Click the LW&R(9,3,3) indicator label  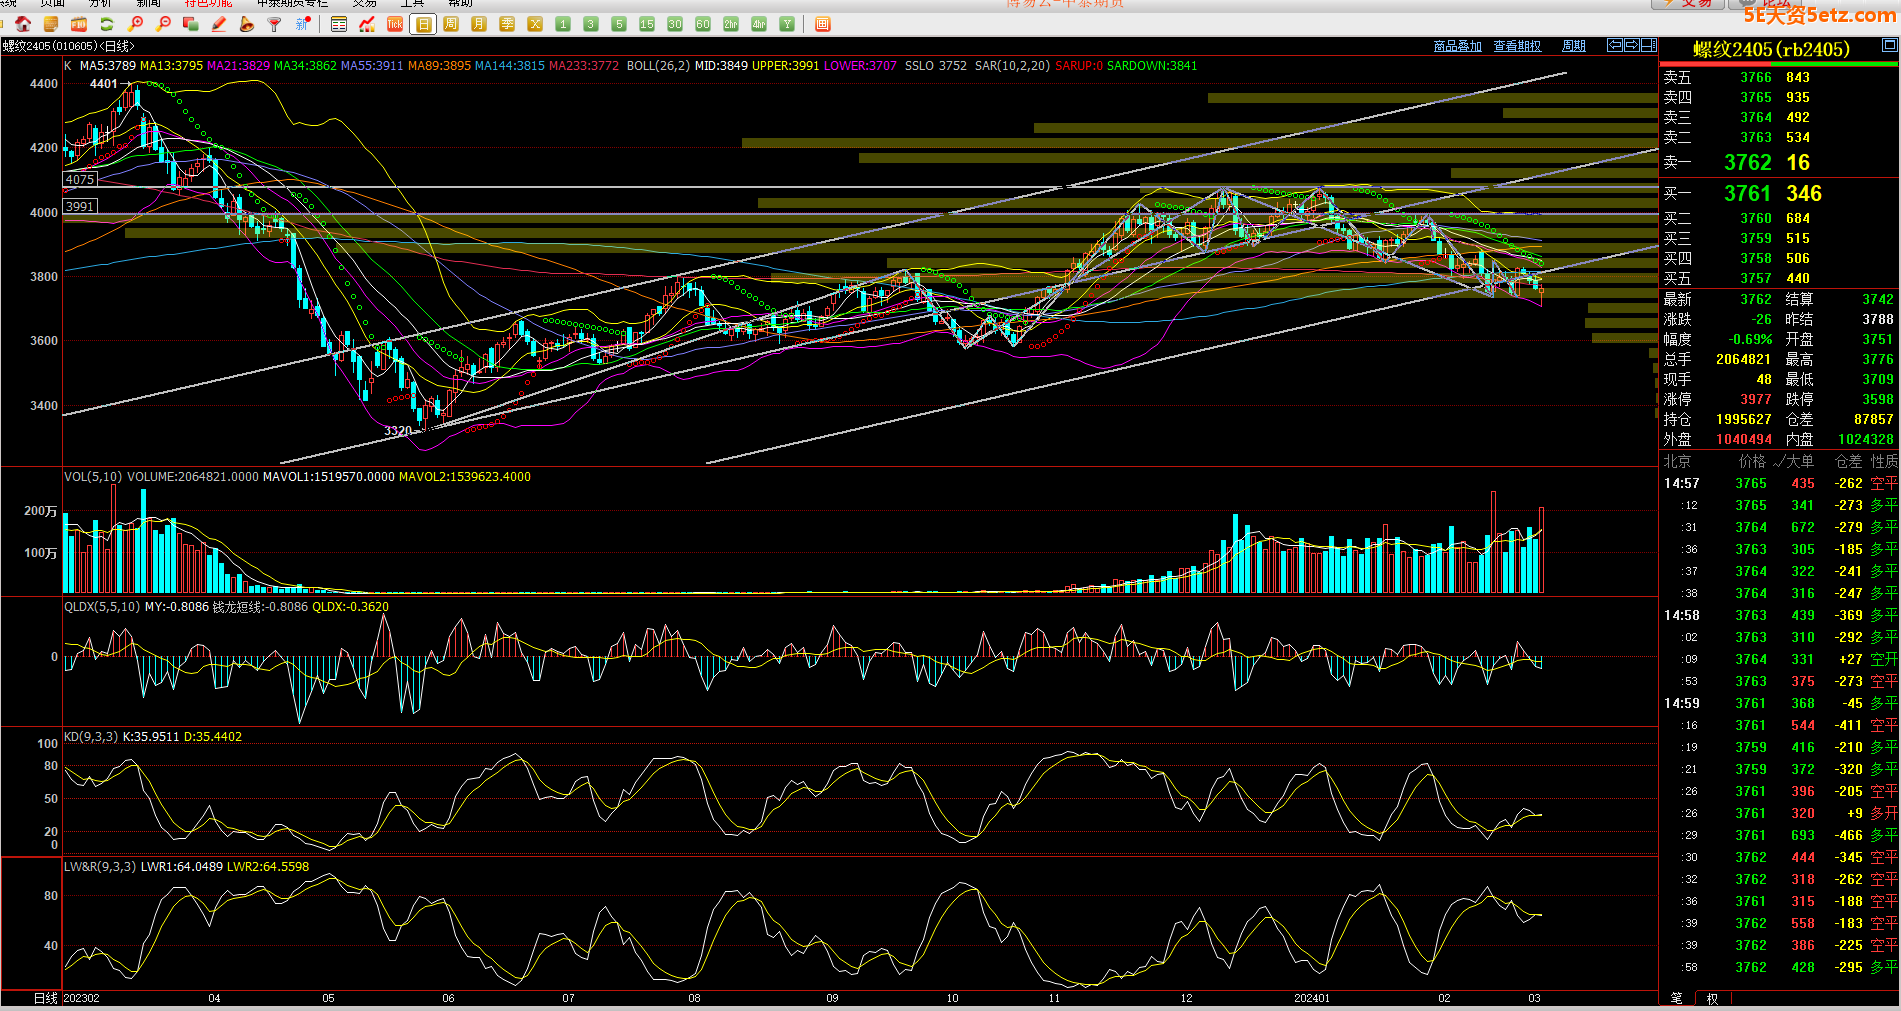click(x=100, y=867)
